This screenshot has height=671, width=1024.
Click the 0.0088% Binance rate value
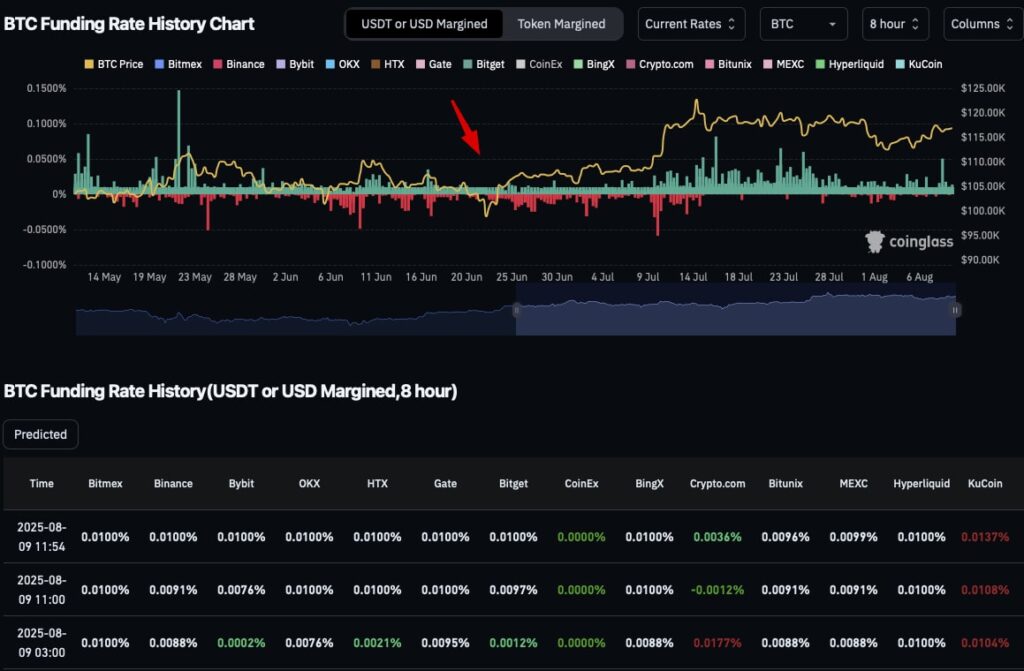click(x=173, y=643)
